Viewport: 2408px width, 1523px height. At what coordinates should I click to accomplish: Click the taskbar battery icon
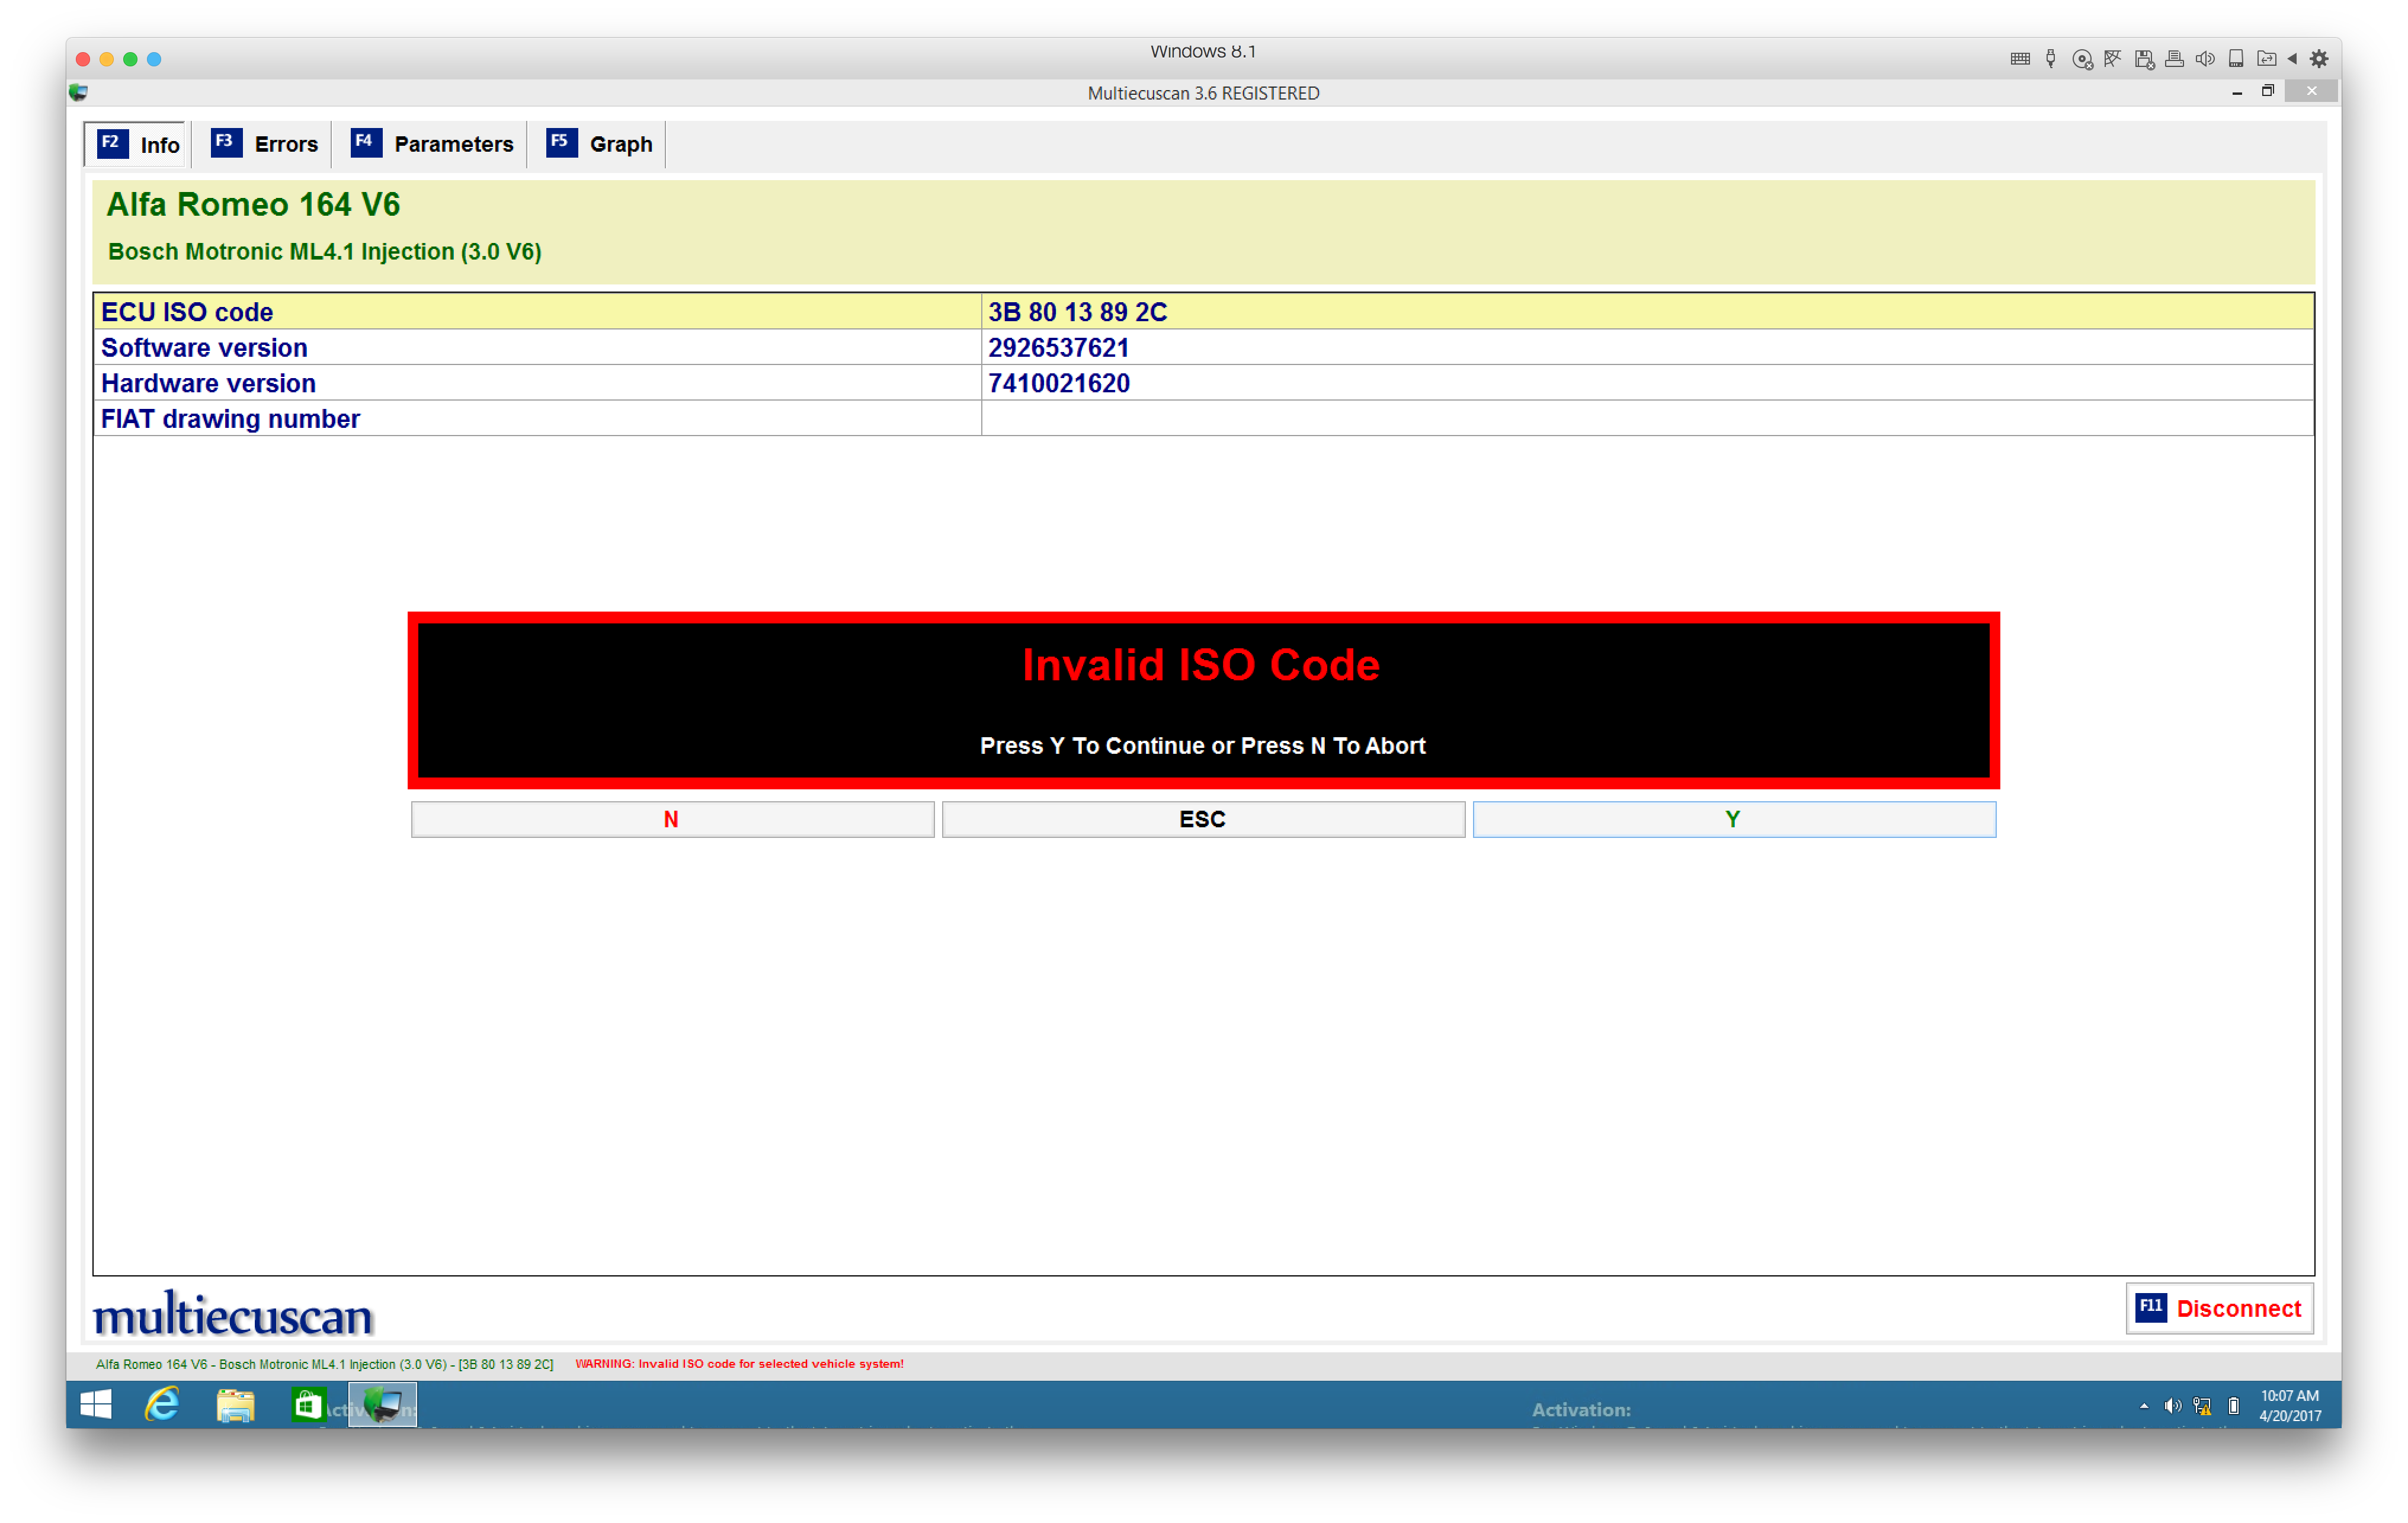[2234, 1406]
